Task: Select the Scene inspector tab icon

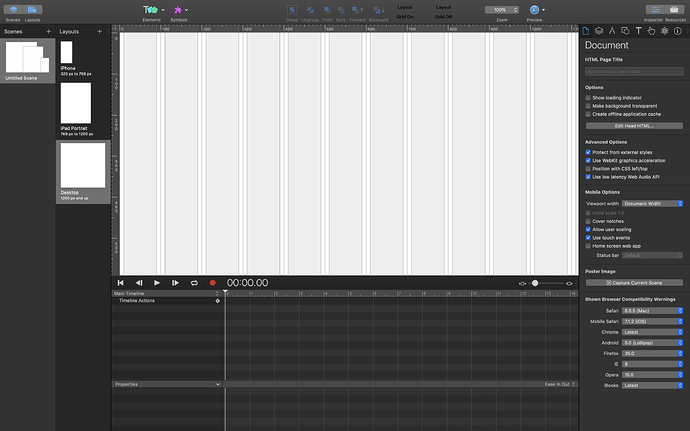Action: click(599, 31)
